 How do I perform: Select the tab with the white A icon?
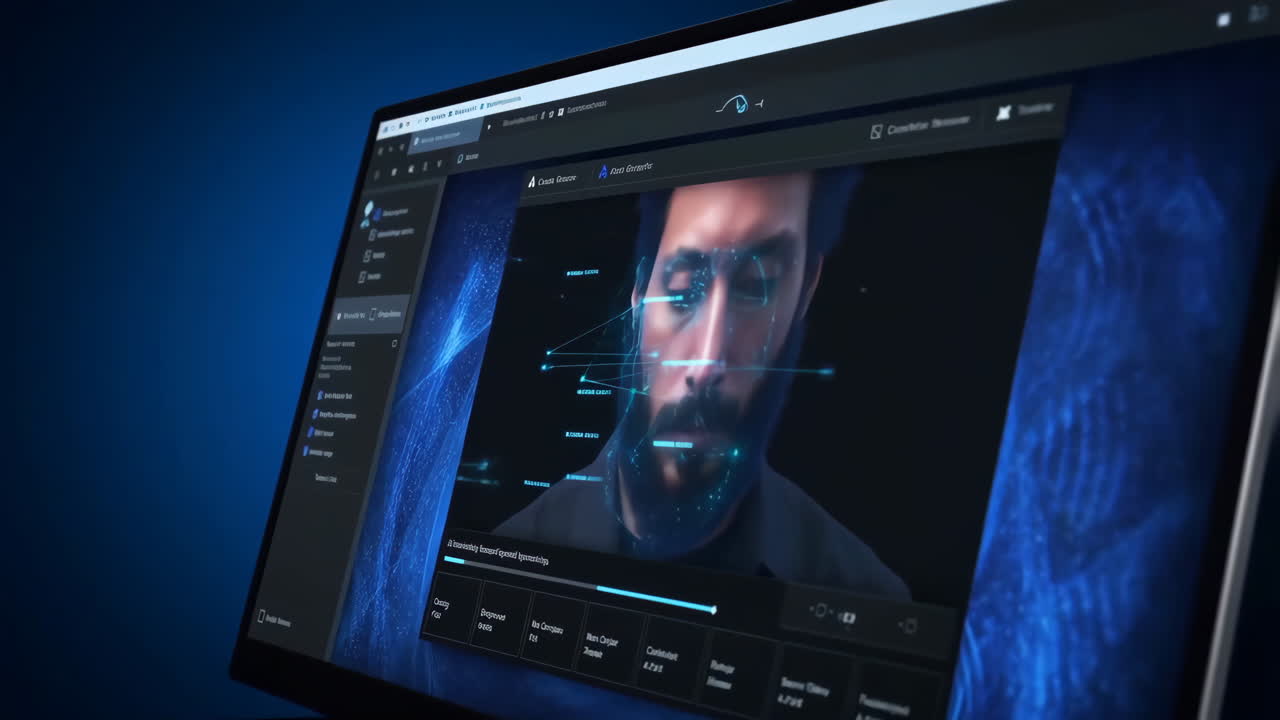pyautogui.click(x=552, y=181)
